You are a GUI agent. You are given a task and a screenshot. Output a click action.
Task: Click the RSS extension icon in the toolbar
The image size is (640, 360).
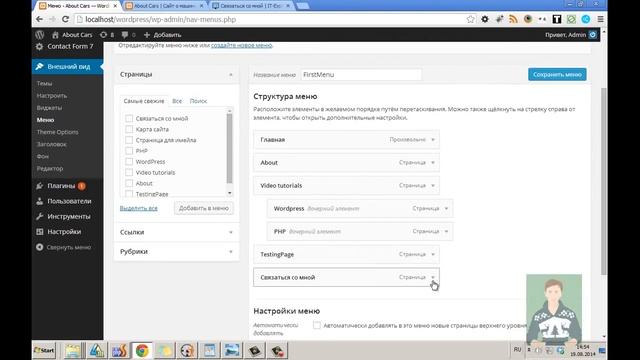(x=513, y=19)
